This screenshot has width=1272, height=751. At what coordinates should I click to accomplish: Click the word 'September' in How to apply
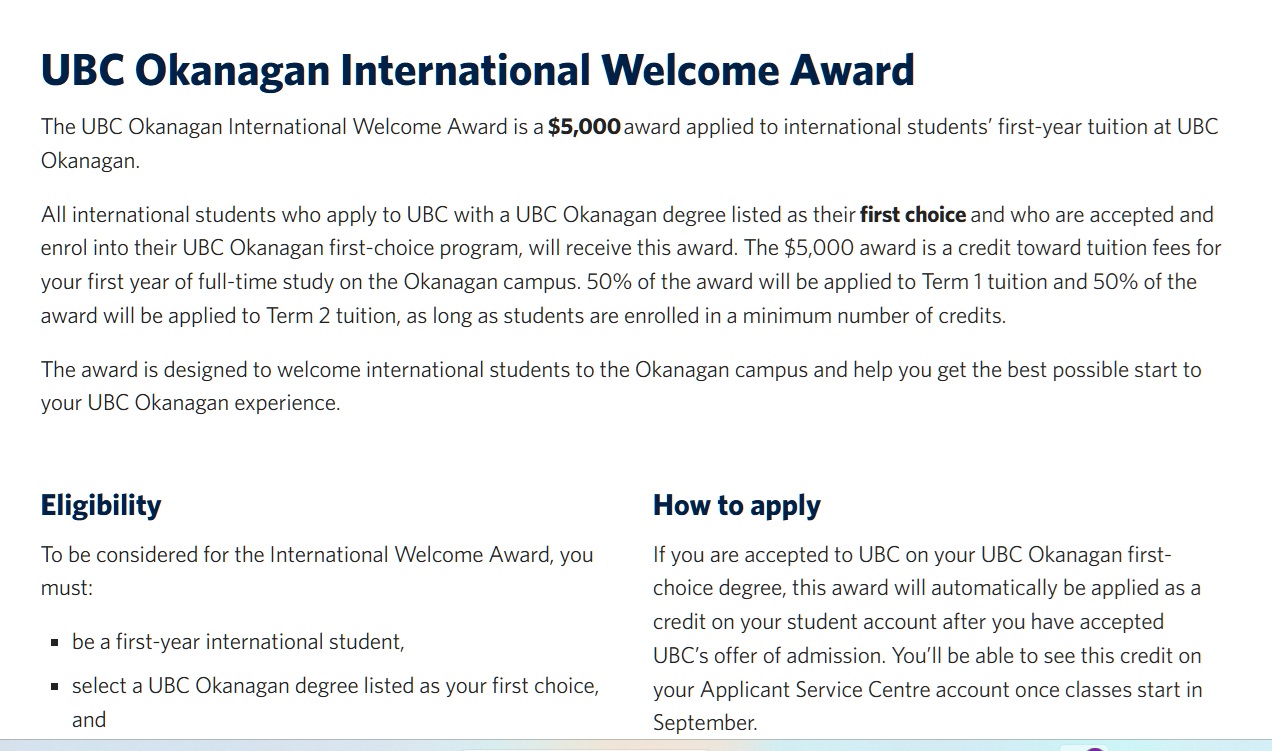(704, 723)
